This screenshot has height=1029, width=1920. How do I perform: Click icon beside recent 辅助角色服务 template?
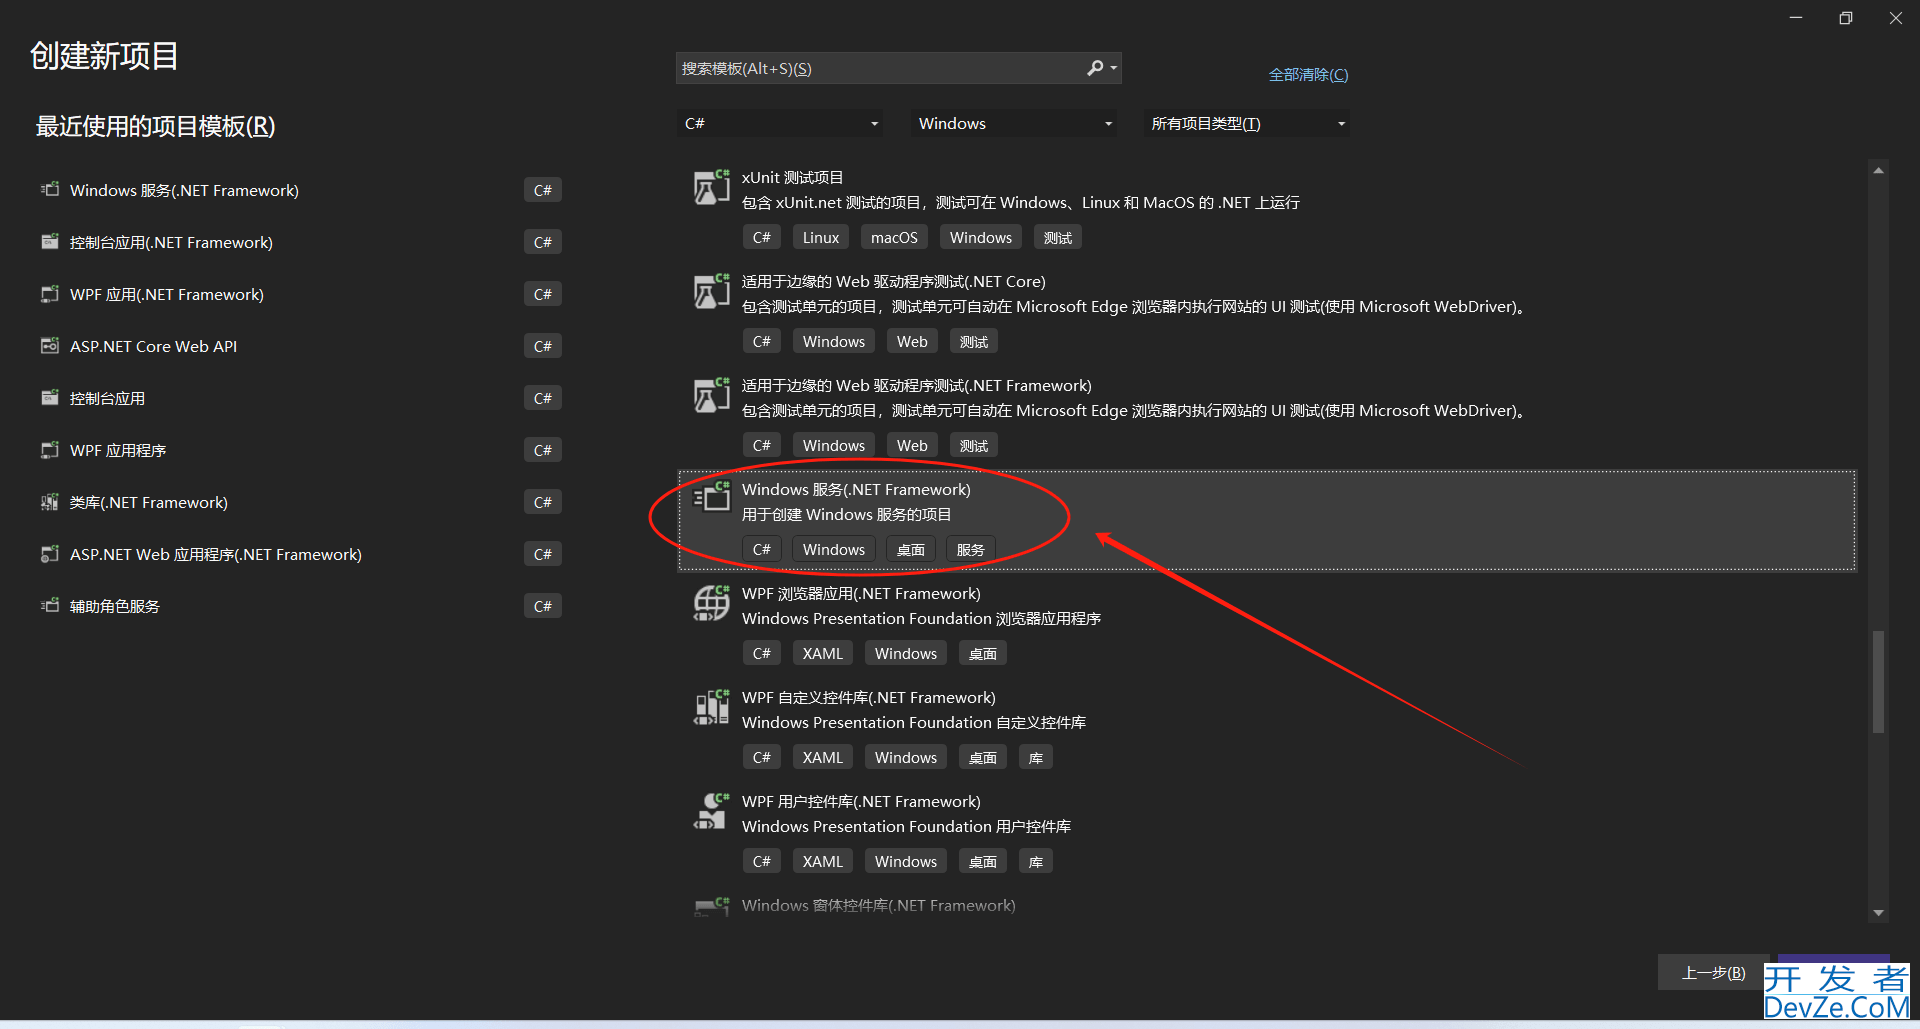click(50, 605)
